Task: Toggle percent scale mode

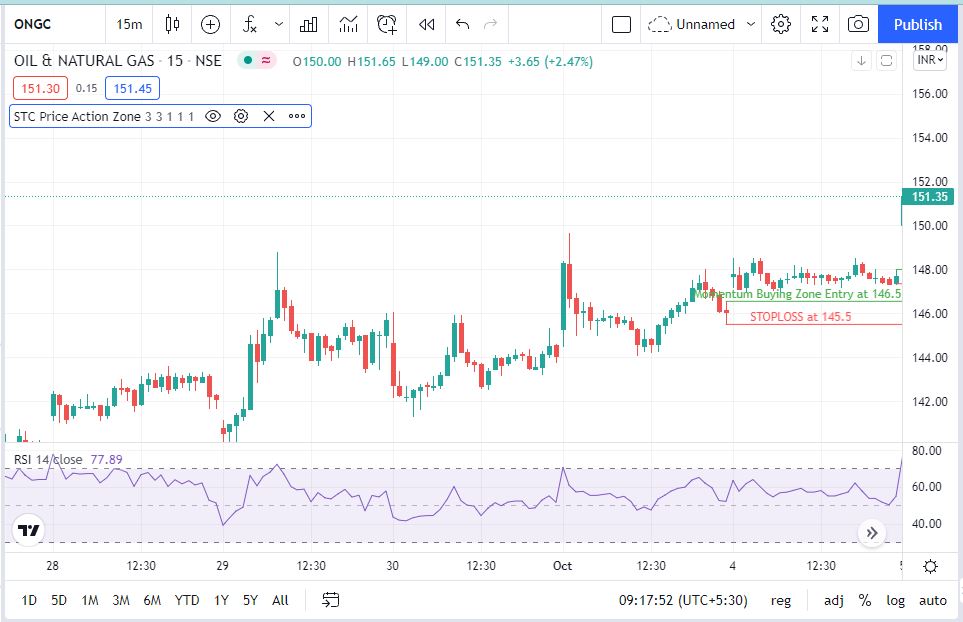Action: point(864,600)
